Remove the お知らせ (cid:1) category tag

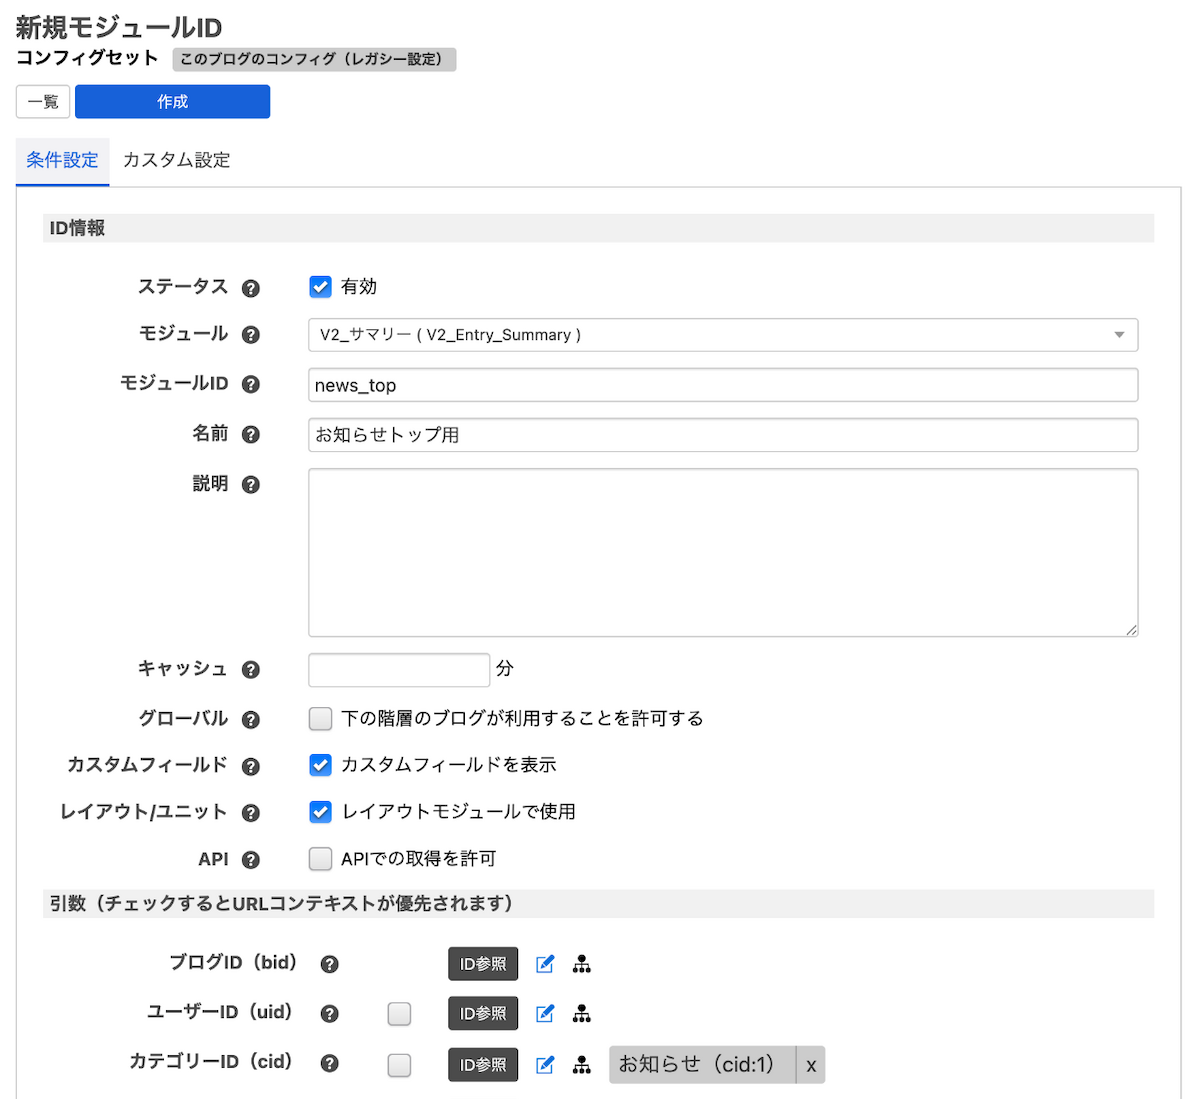(811, 1066)
